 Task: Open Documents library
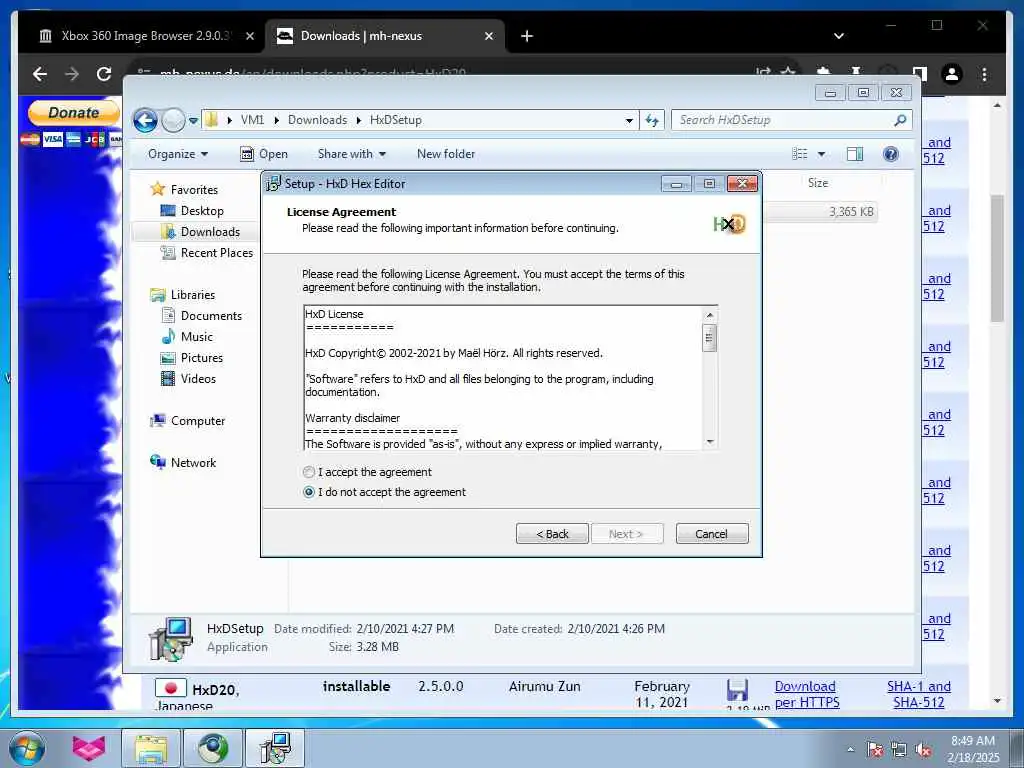click(x=211, y=315)
